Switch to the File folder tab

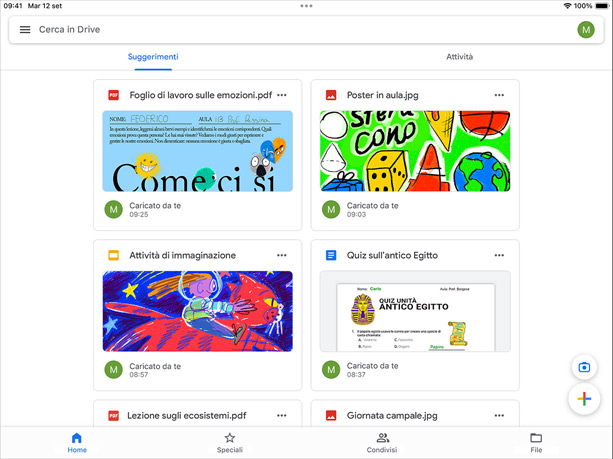pyautogui.click(x=536, y=442)
